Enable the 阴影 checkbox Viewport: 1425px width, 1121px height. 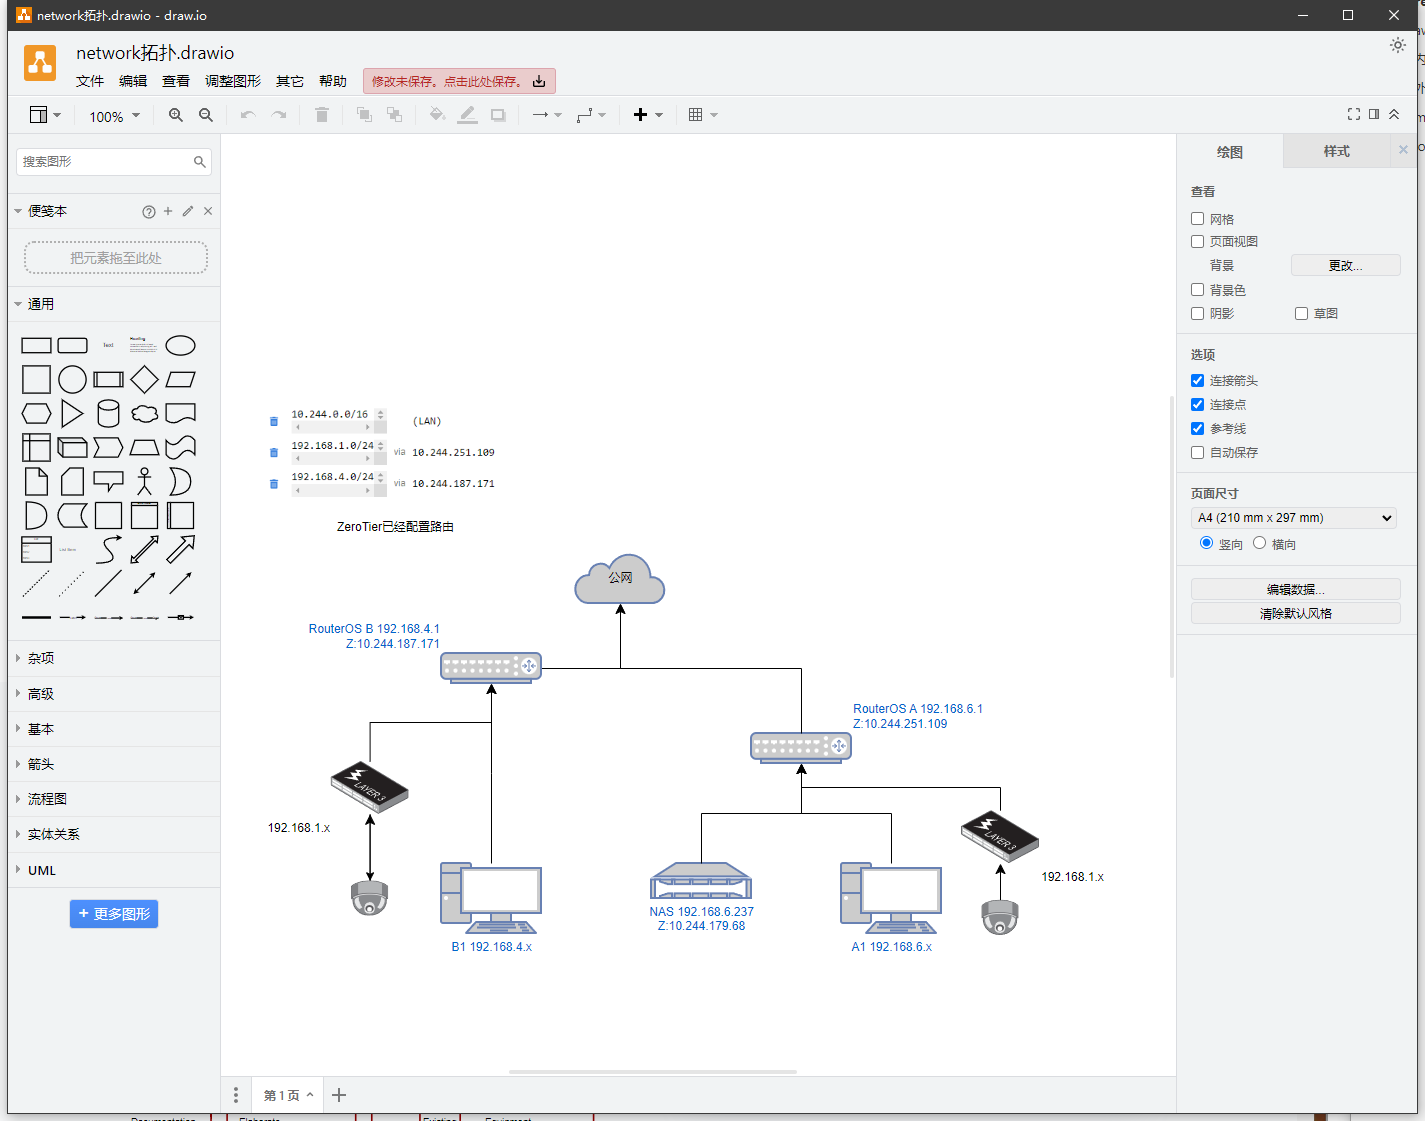coord(1197,313)
